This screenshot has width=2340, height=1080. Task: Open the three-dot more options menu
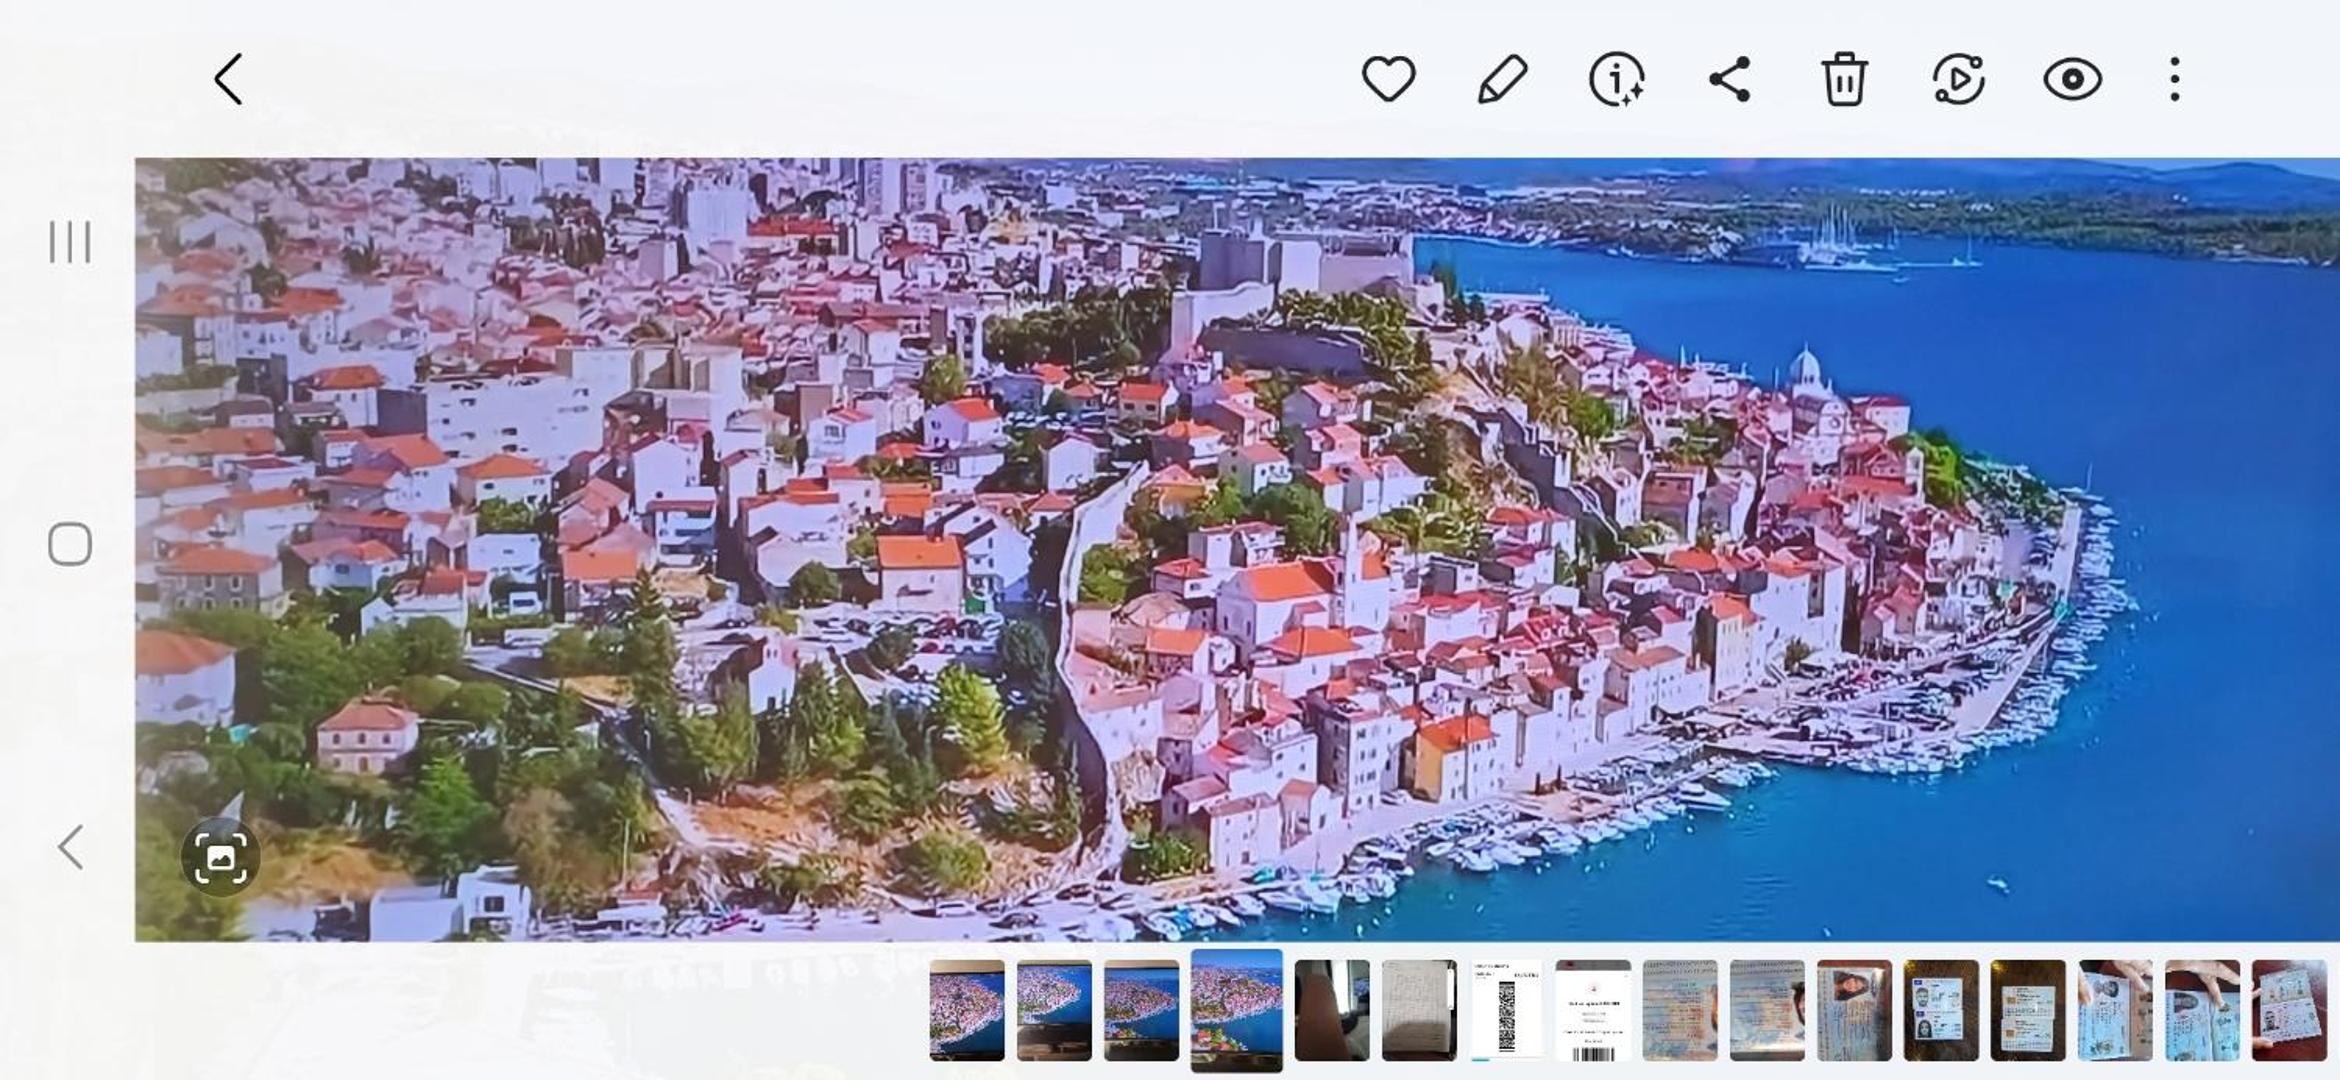click(x=2175, y=79)
